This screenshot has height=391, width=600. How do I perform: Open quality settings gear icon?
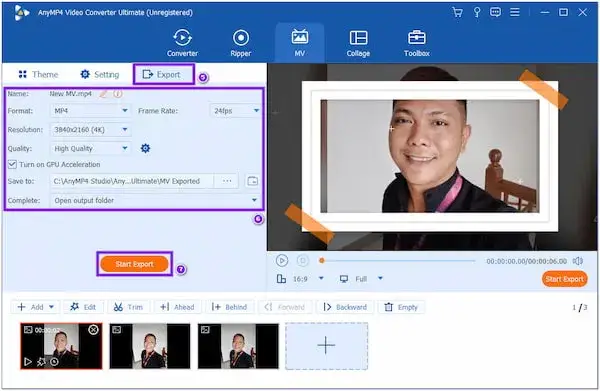pos(145,148)
